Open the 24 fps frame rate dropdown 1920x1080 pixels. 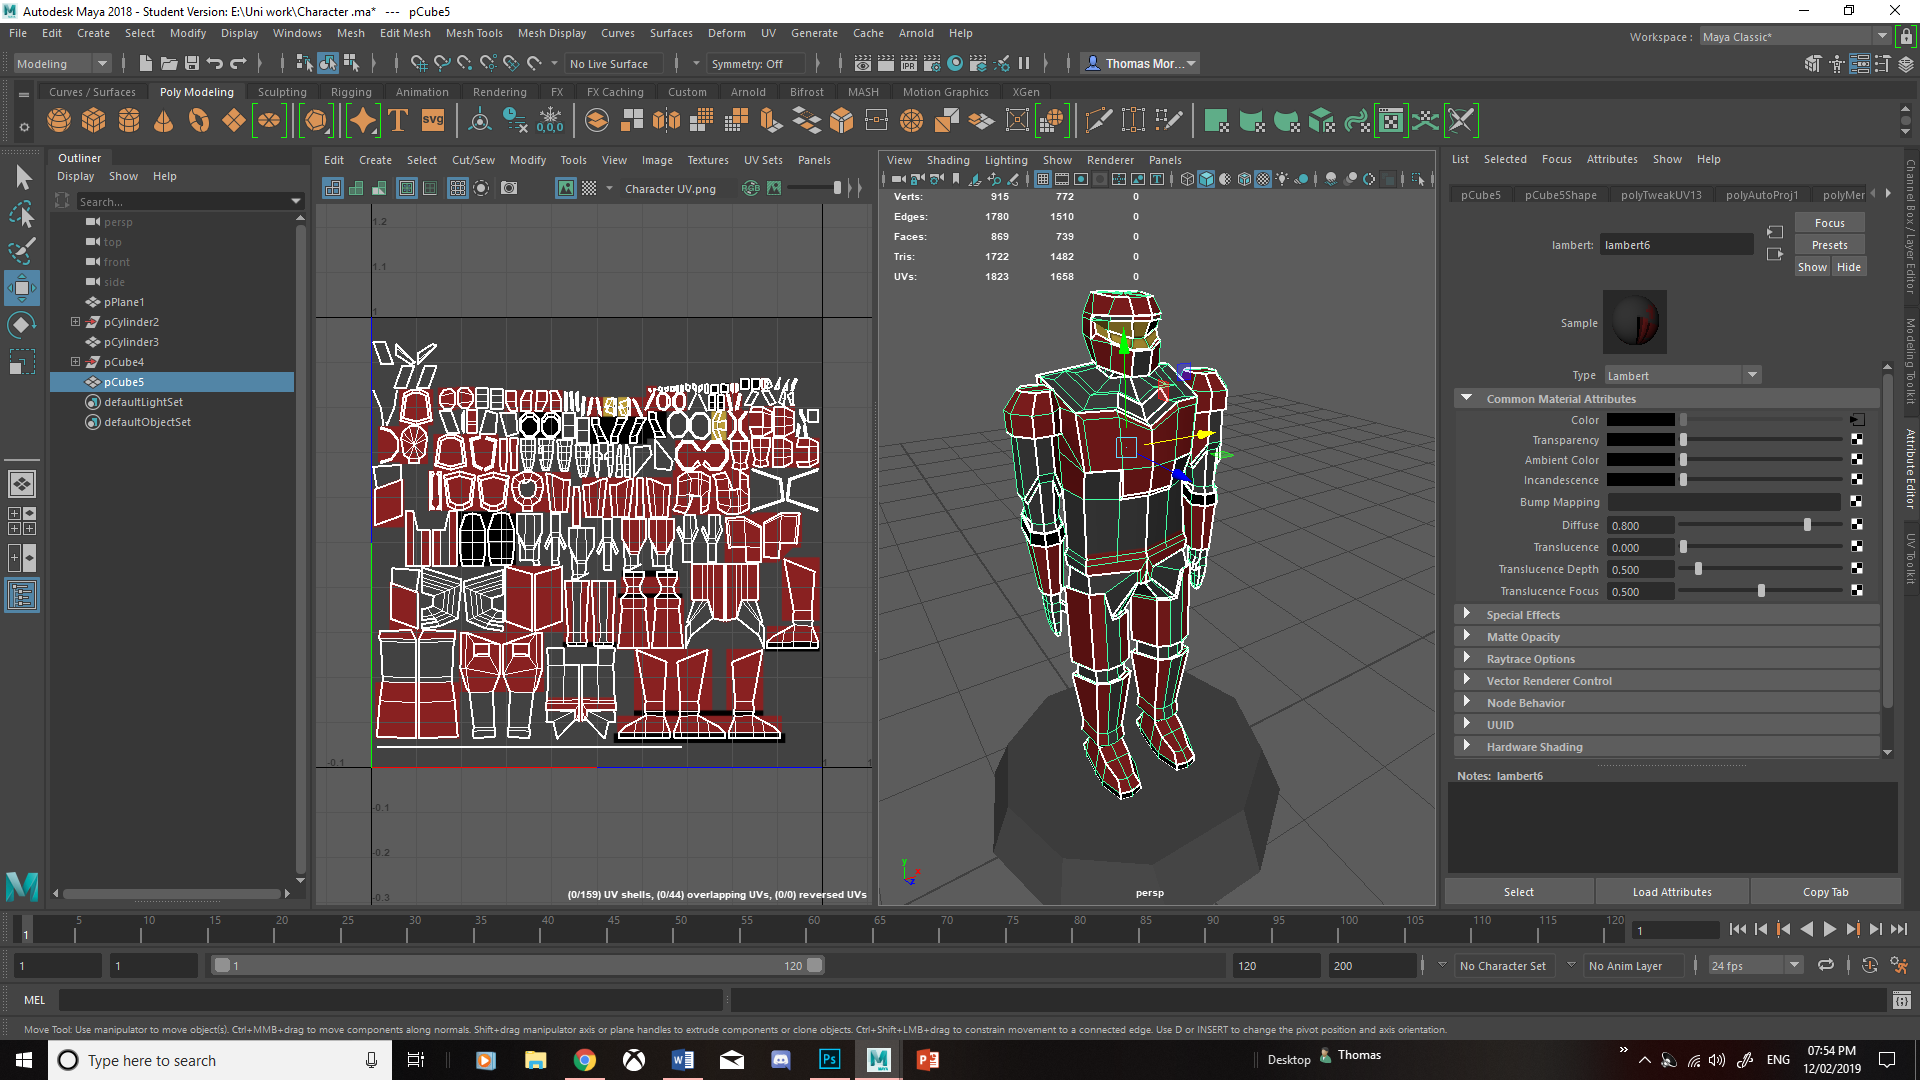click(x=1755, y=965)
